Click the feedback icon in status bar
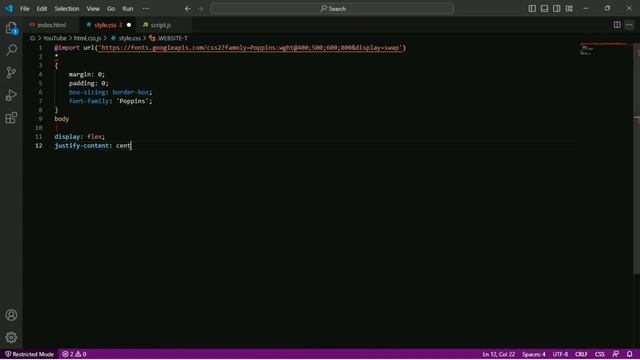 coord(616,354)
